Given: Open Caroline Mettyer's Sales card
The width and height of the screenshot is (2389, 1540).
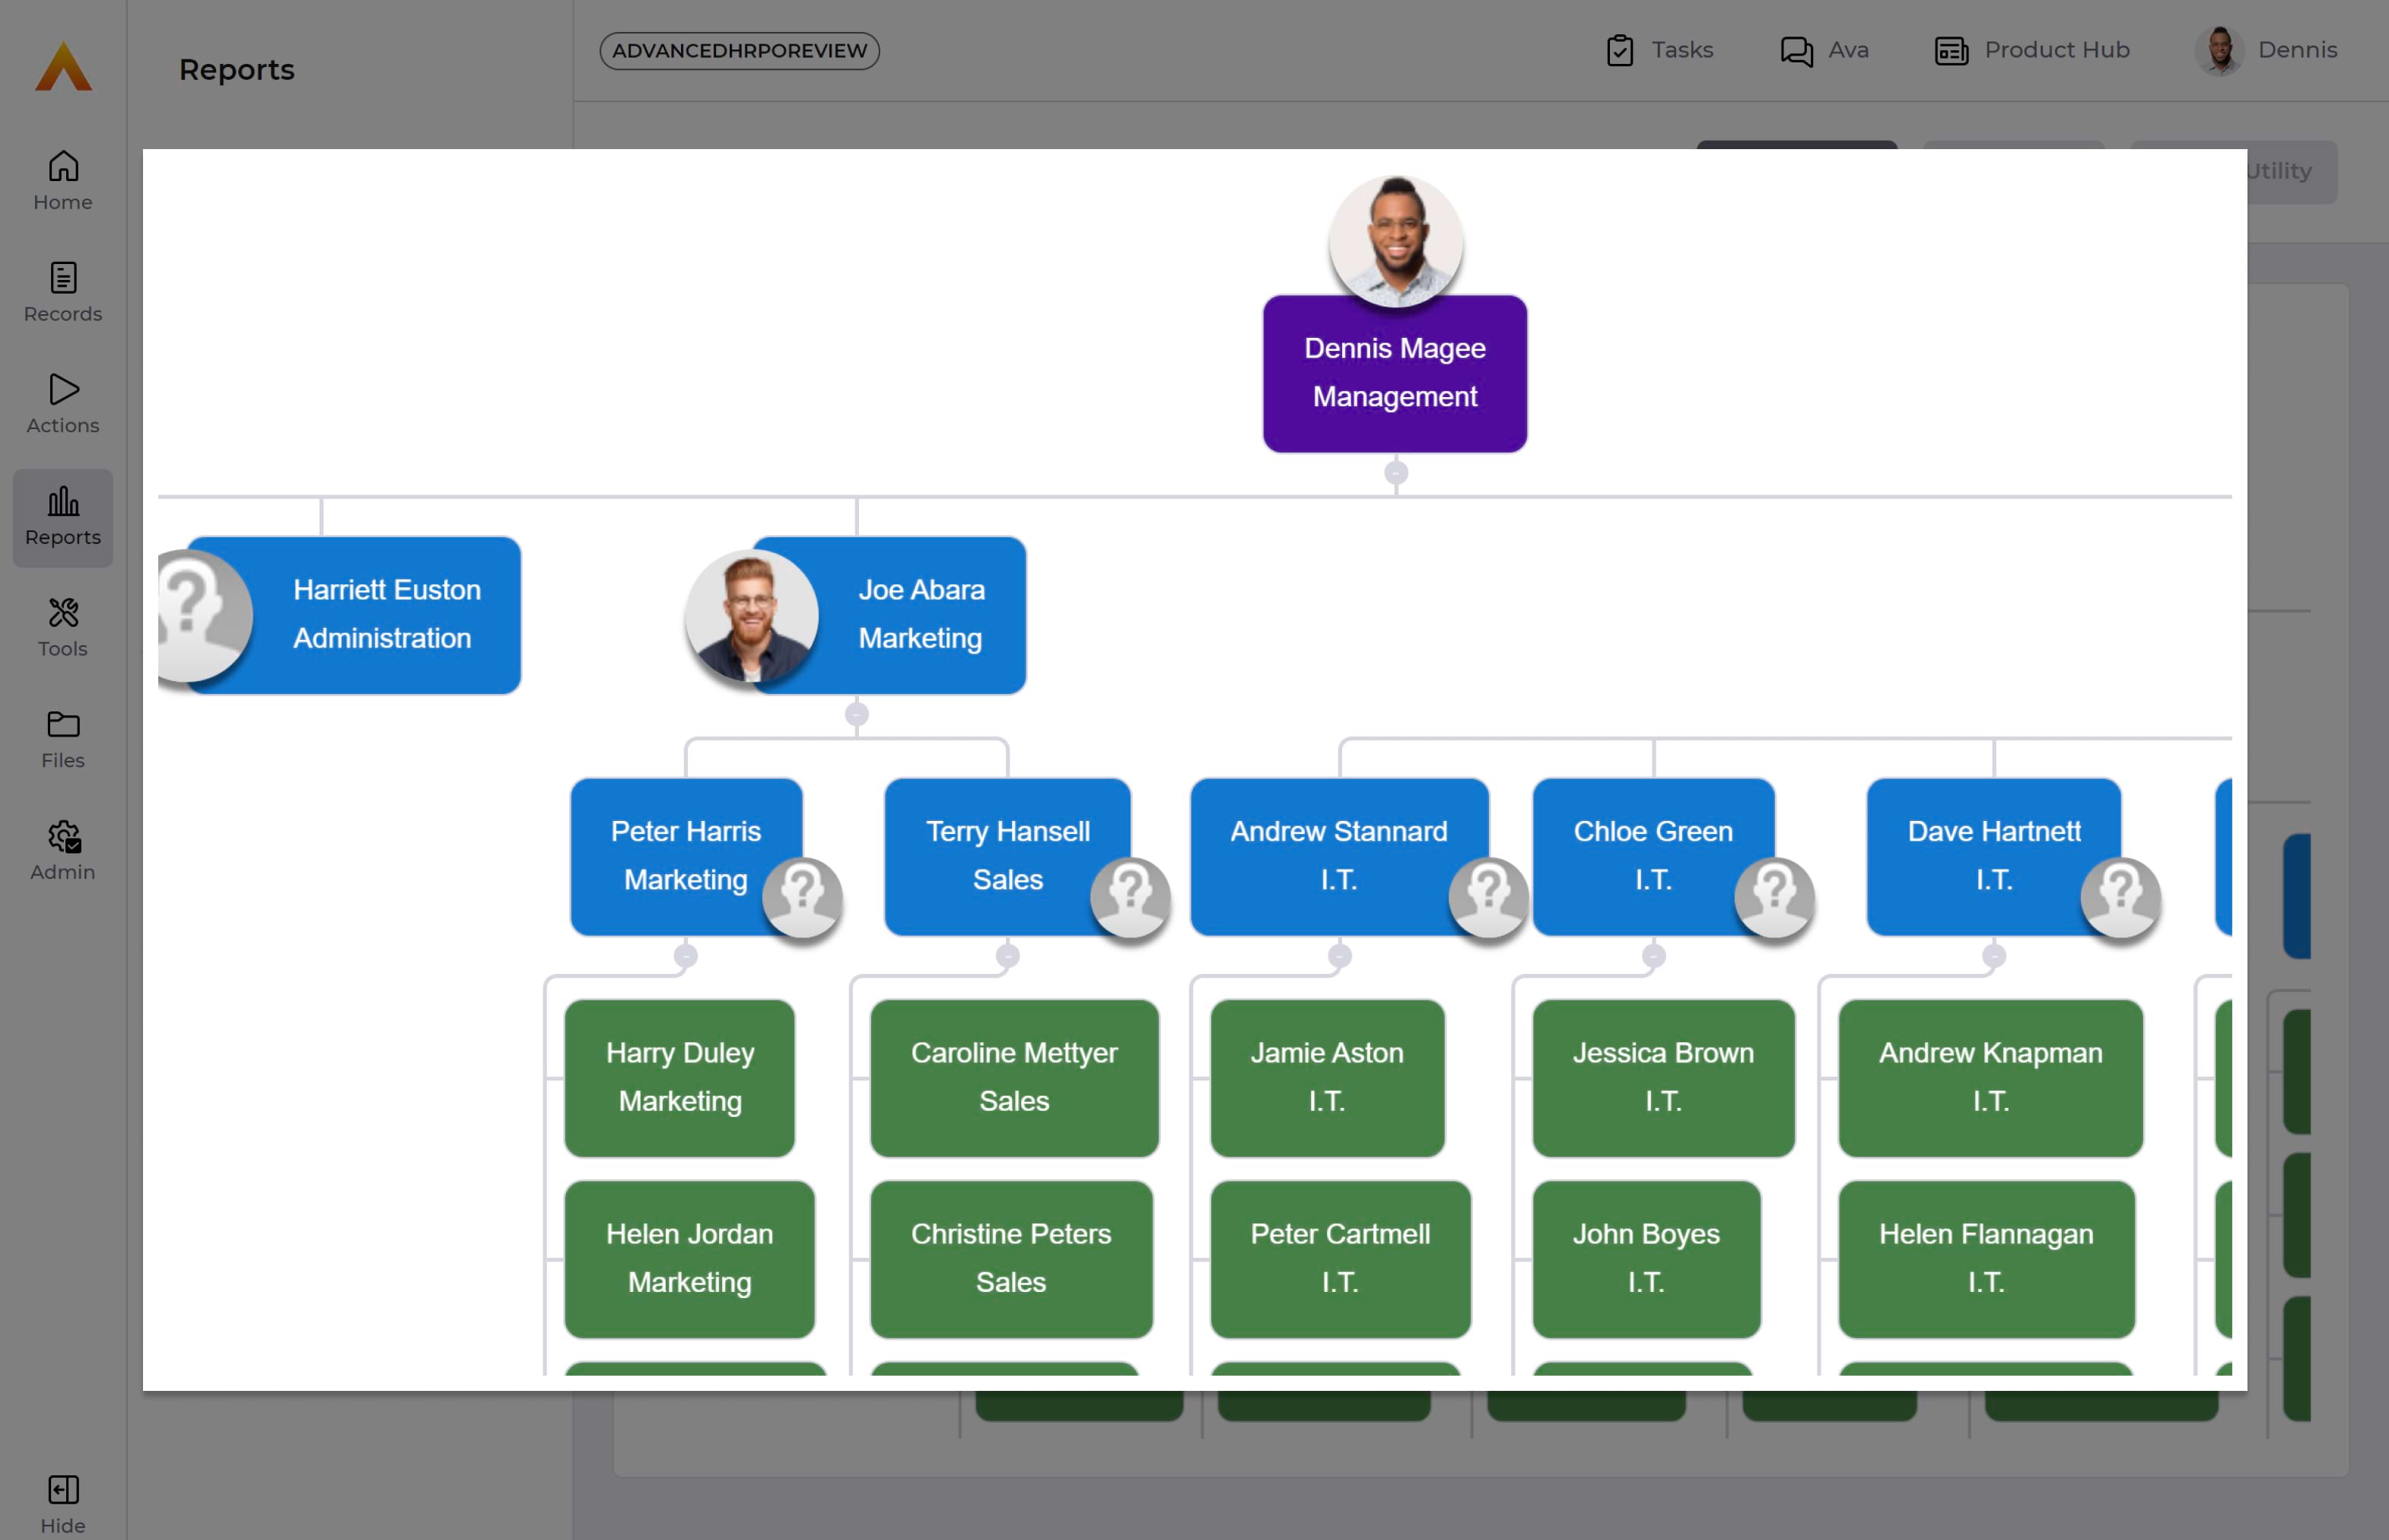Looking at the screenshot, I should (x=1015, y=1078).
